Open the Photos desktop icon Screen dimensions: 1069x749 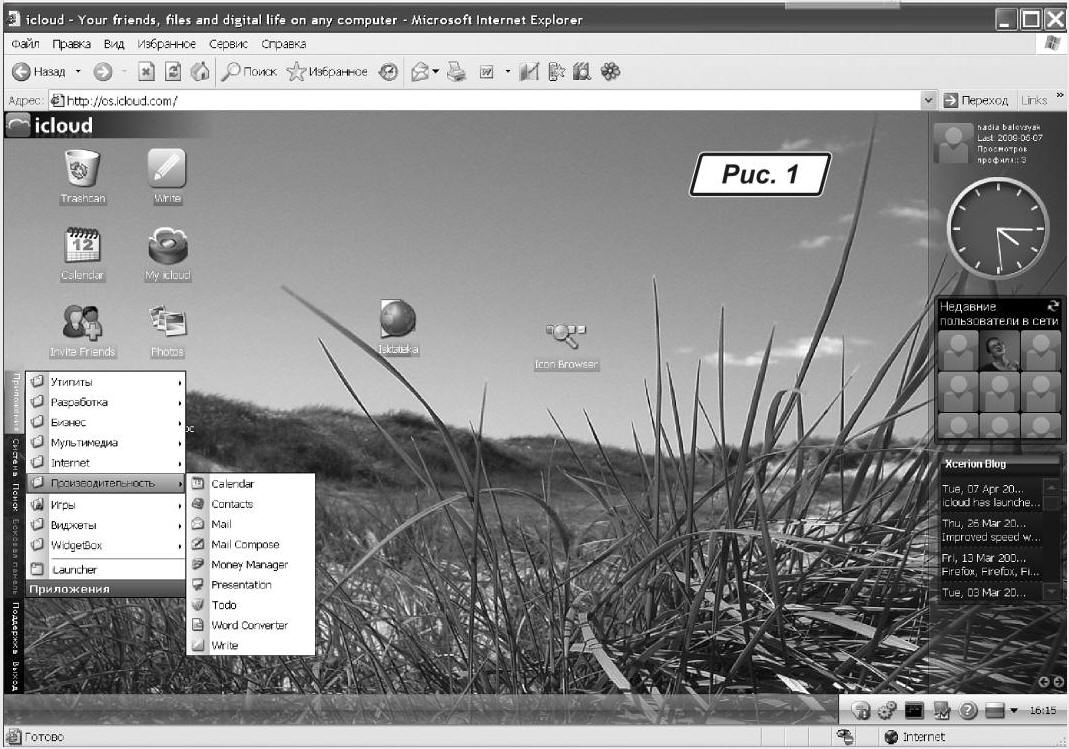(x=167, y=323)
